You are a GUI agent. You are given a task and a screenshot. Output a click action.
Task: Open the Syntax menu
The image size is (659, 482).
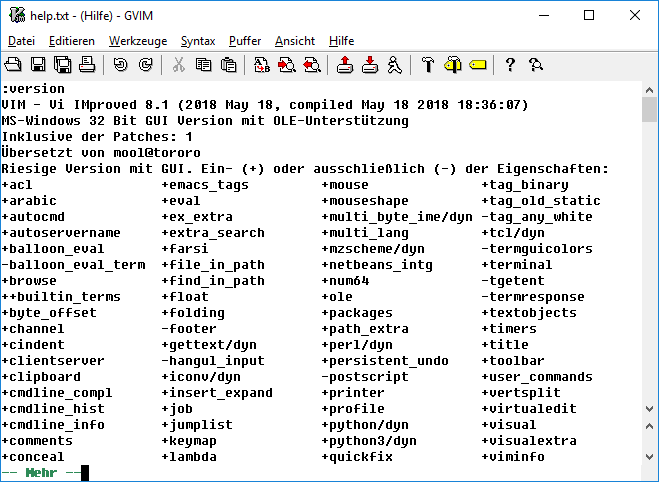pos(198,41)
